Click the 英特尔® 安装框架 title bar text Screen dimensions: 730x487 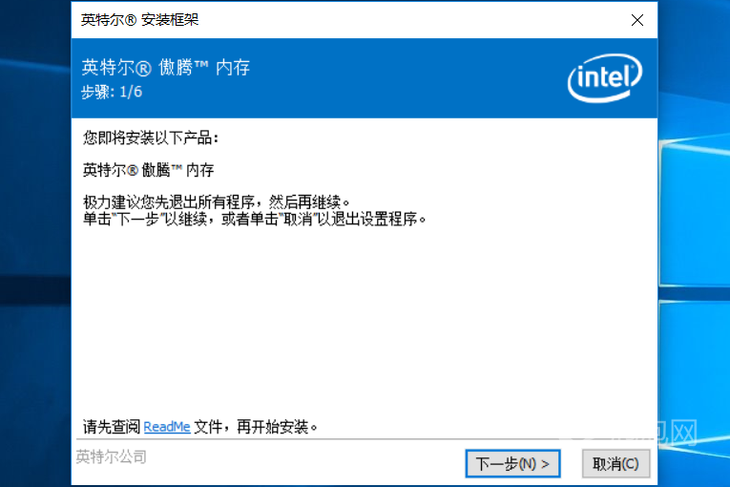tap(140, 20)
